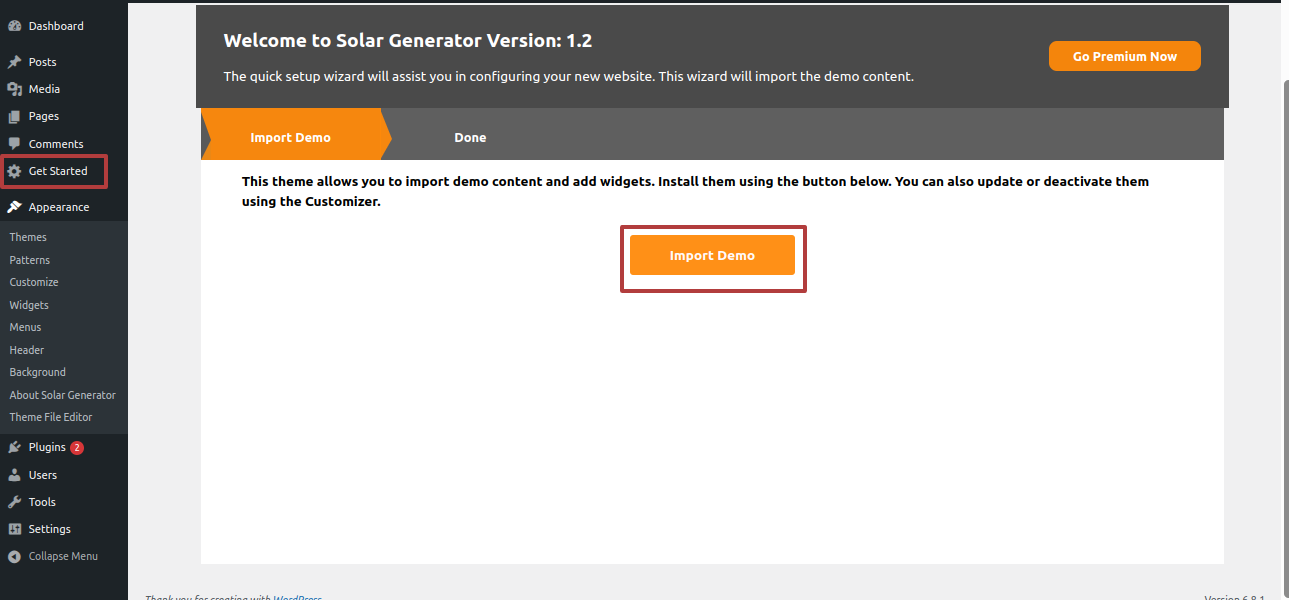
Task: Click the Pages document icon
Action: click(x=14, y=116)
